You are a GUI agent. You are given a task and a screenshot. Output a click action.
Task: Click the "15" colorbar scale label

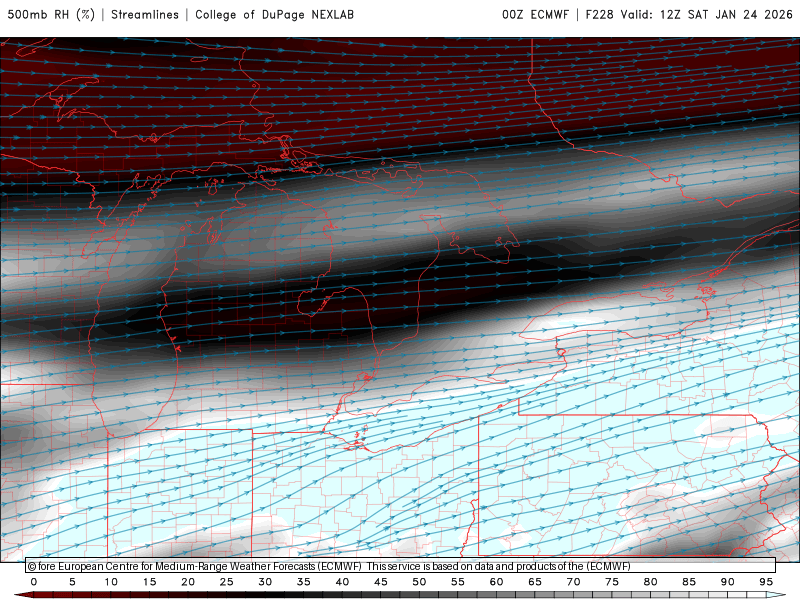point(149,582)
